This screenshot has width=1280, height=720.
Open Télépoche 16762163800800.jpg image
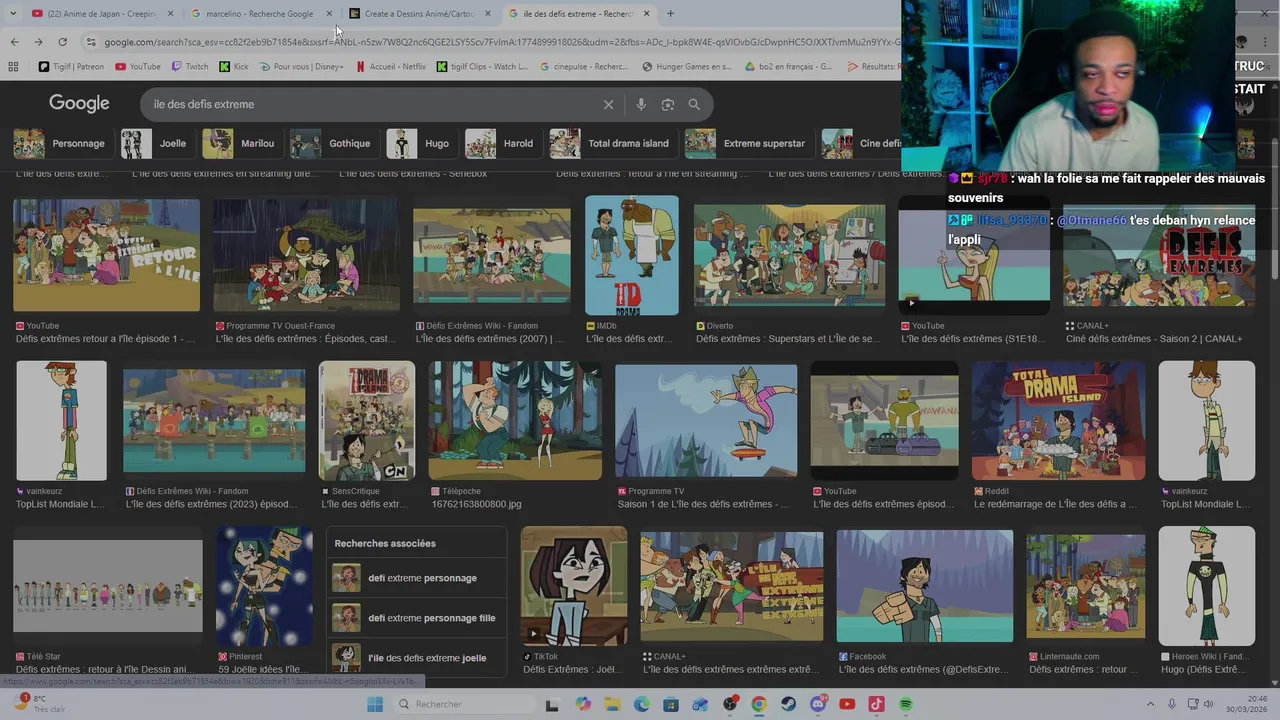(515, 421)
